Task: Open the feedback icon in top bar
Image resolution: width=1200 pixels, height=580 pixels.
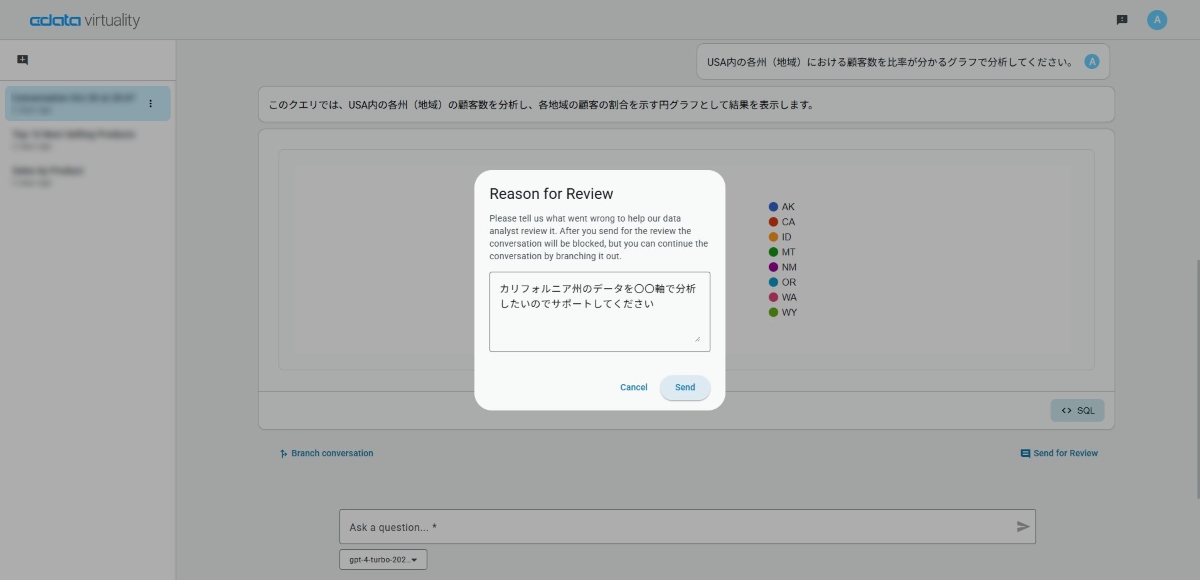Action: pyautogui.click(x=1122, y=20)
